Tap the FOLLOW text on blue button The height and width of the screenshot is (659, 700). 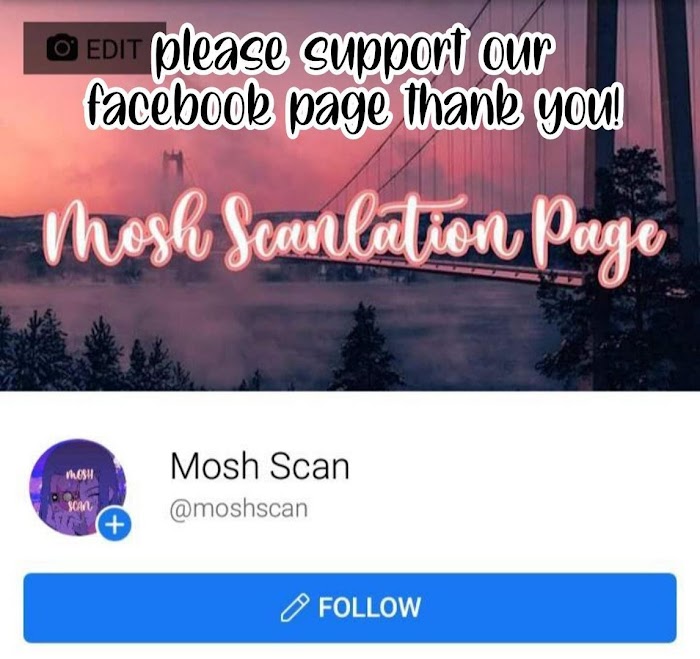pyautogui.click(x=369, y=608)
